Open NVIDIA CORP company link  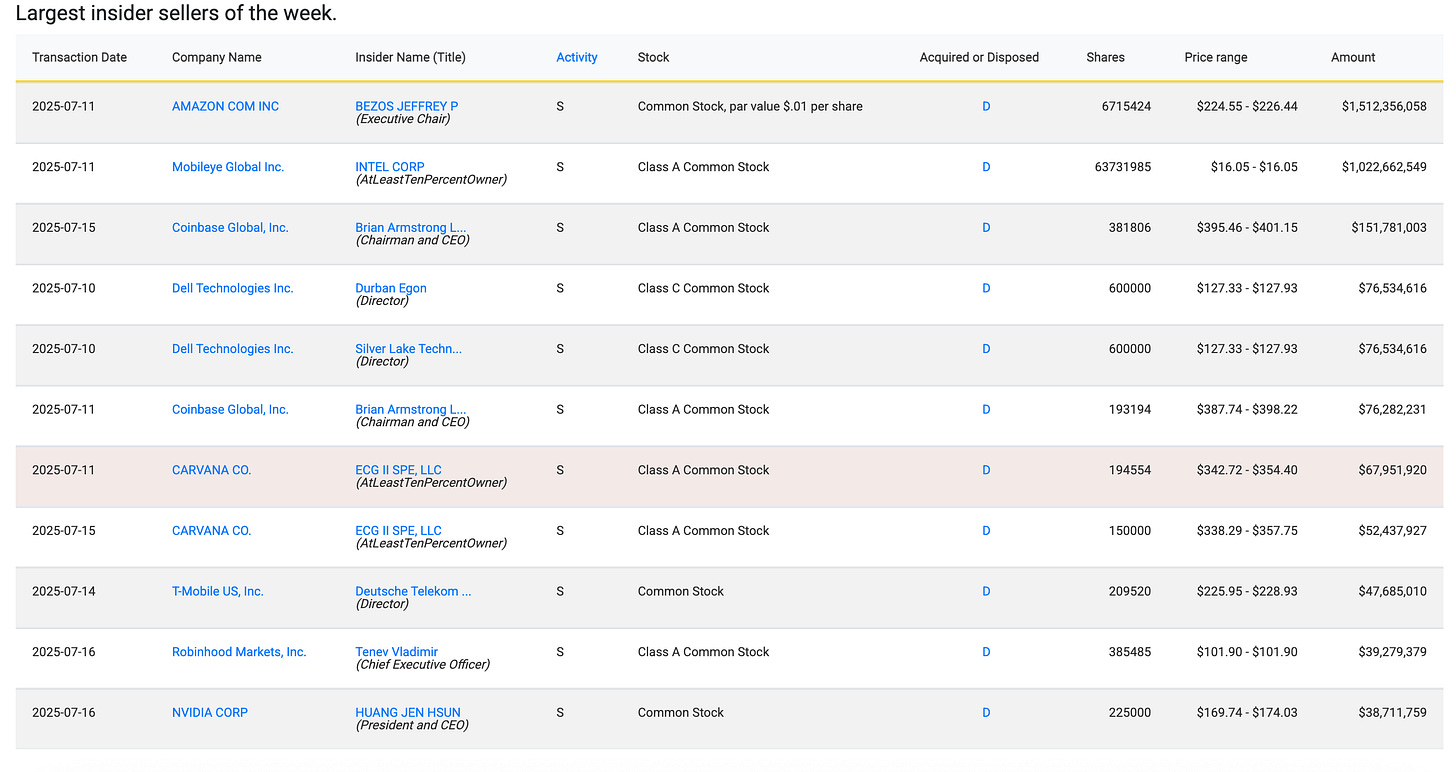coord(210,713)
